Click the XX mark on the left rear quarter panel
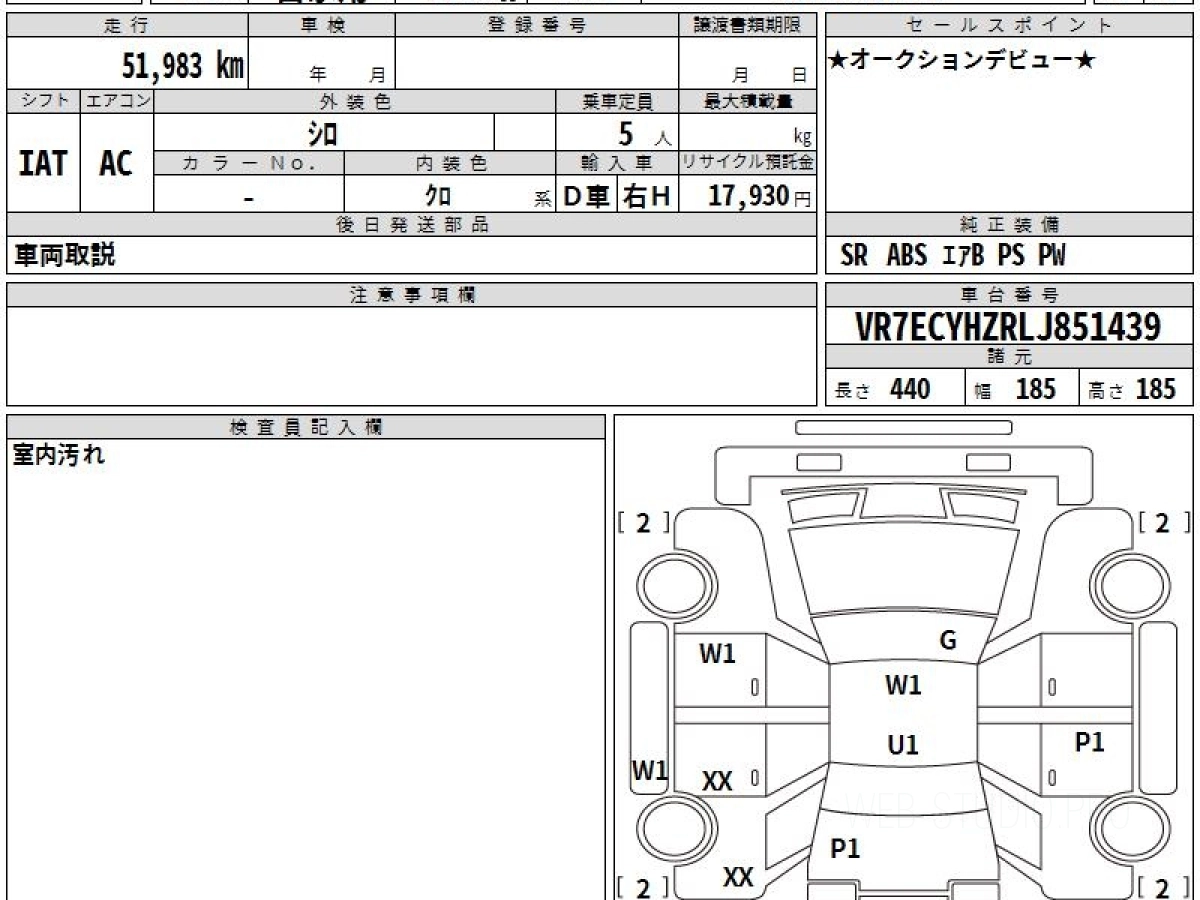Image resolution: width=1200 pixels, height=900 pixels. [x=738, y=877]
